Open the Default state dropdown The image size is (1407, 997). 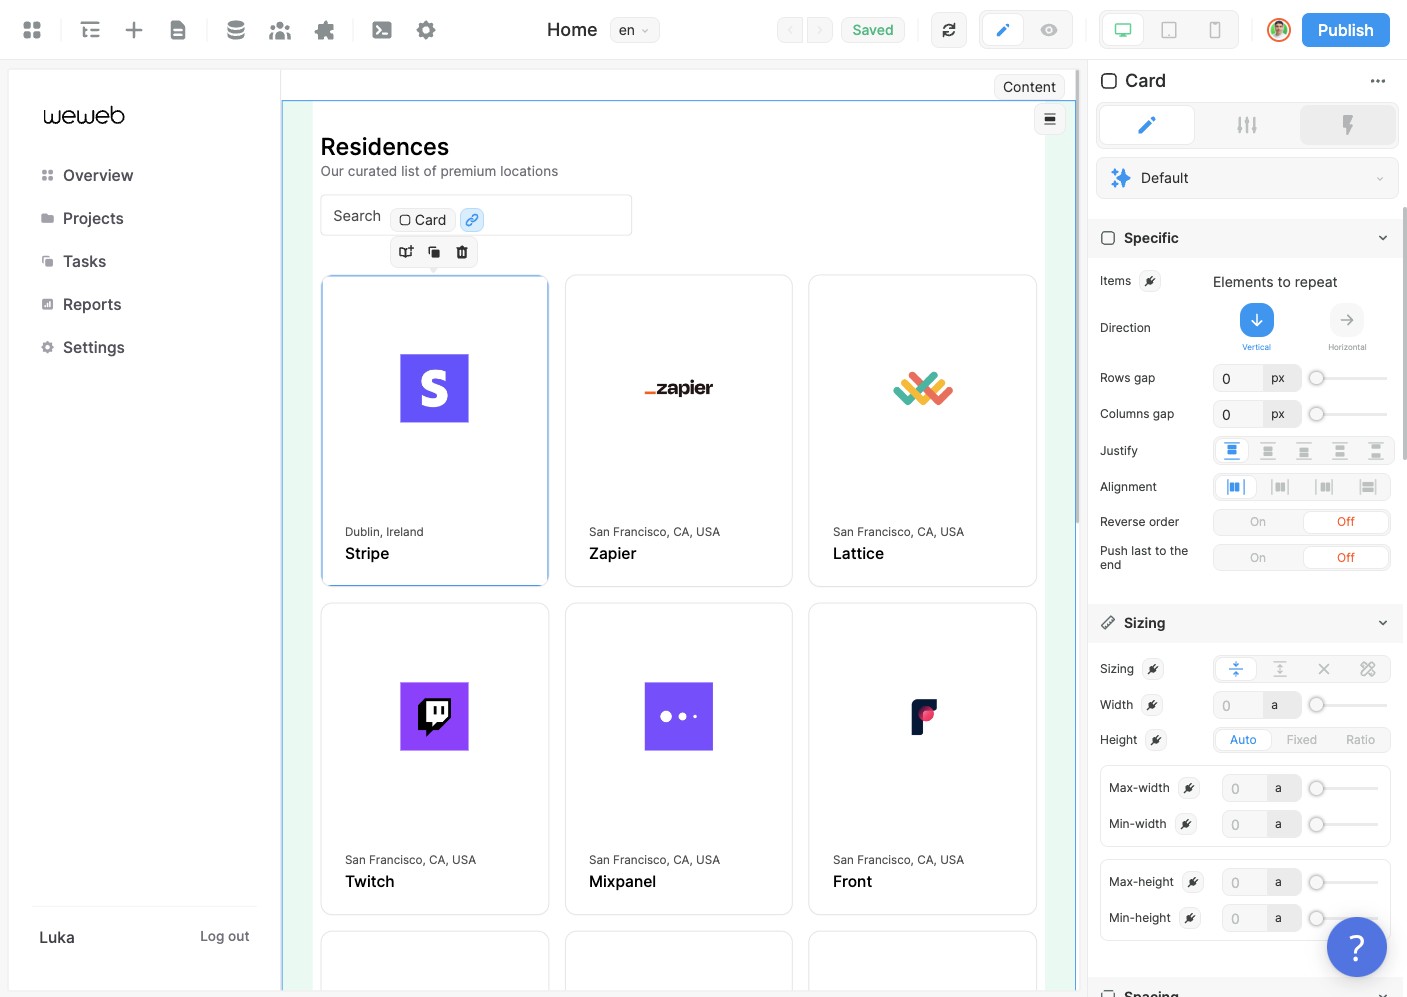[1247, 178]
